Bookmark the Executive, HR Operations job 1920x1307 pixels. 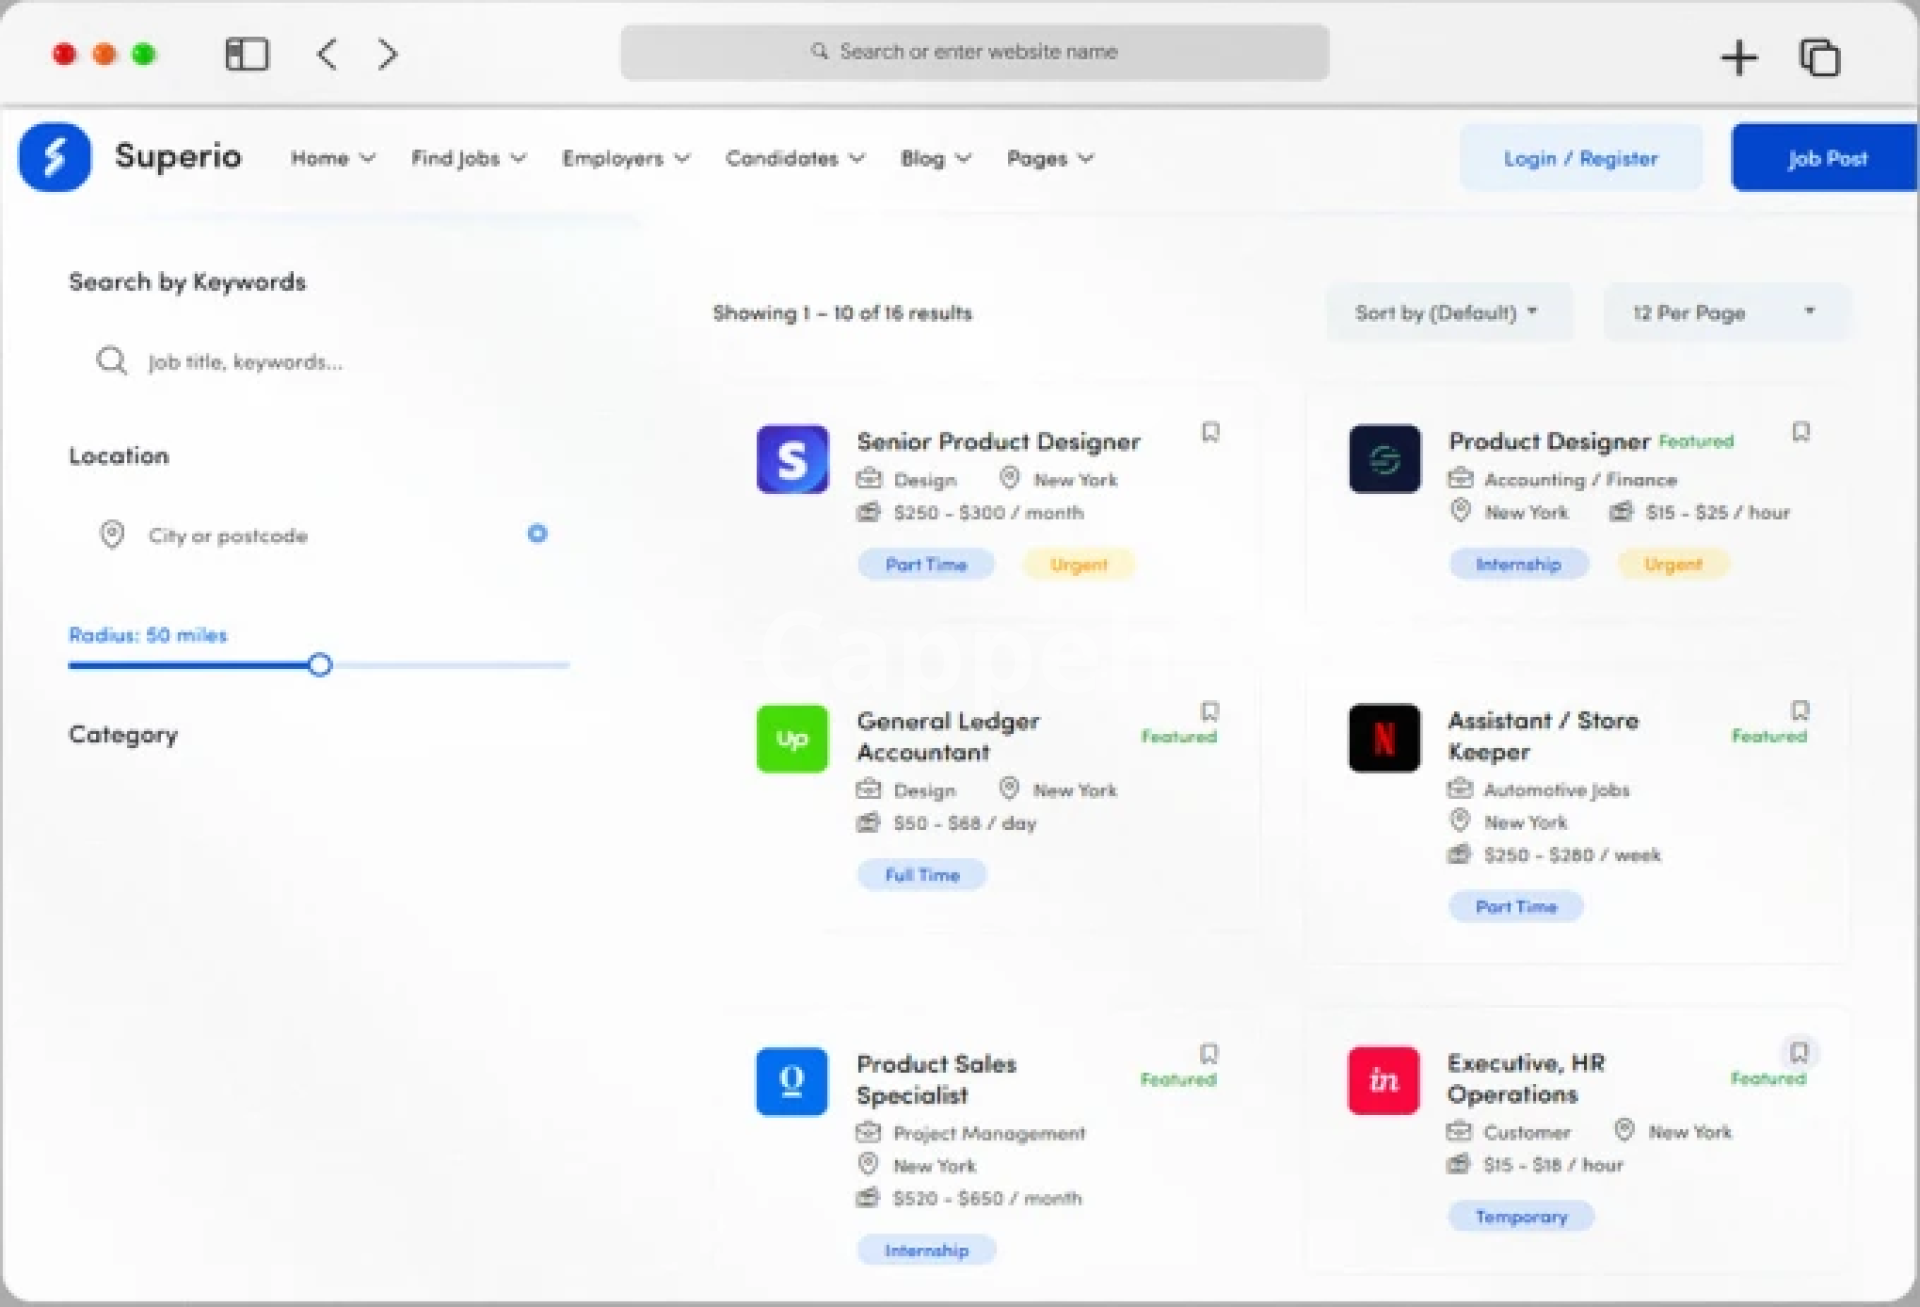click(x=1799, y=1052)
